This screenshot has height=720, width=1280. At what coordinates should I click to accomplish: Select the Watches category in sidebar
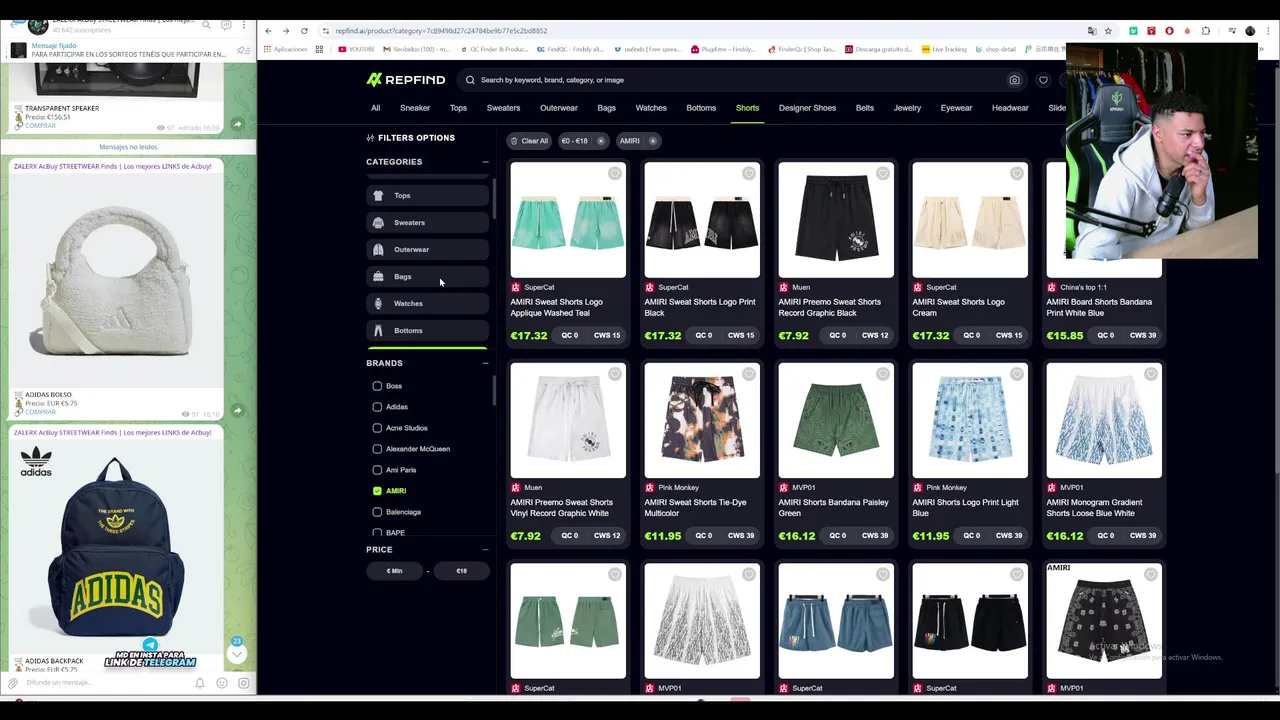pos(427,303)
